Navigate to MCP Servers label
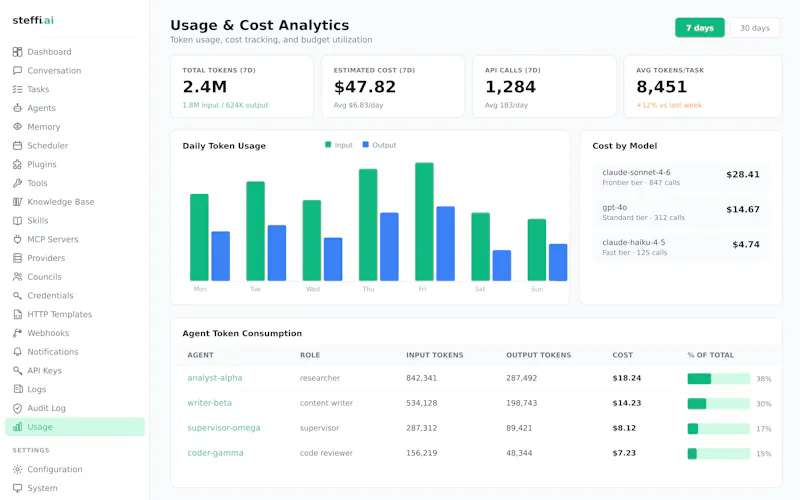This screenshot has width=800, height=500. [53, 239]
